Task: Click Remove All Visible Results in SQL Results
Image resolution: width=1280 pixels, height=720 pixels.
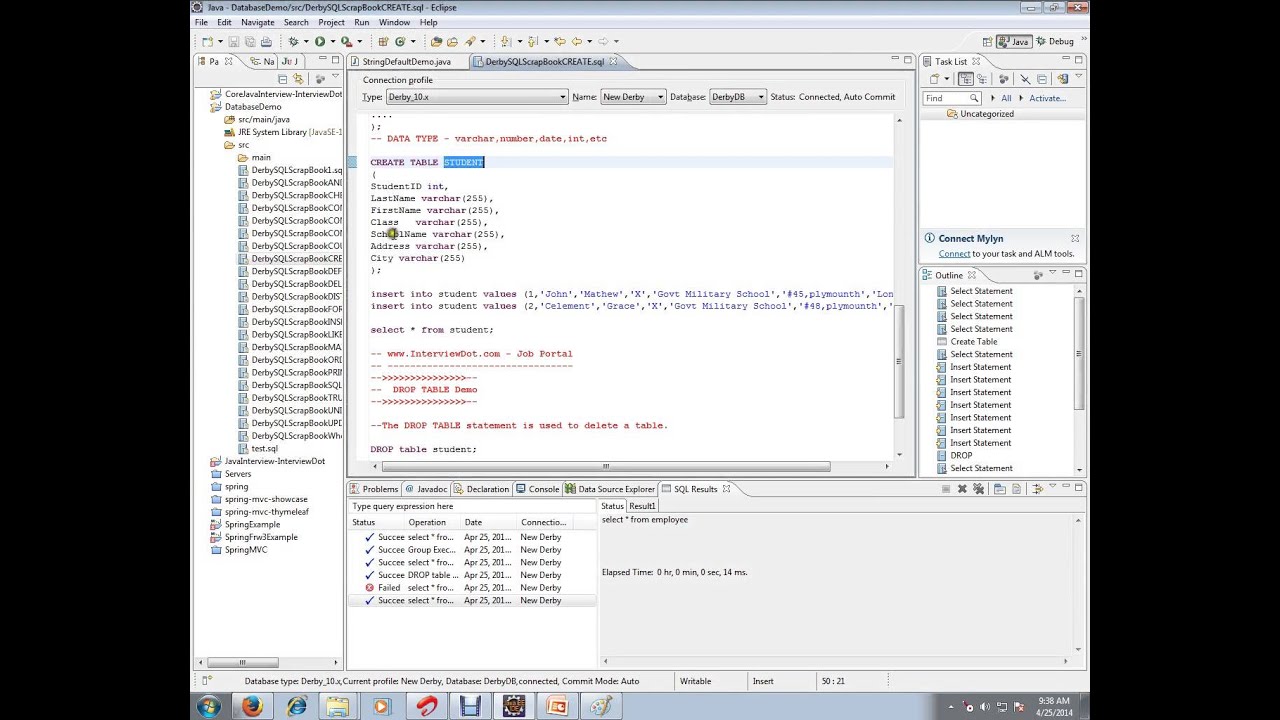Action: pos(980,489)
